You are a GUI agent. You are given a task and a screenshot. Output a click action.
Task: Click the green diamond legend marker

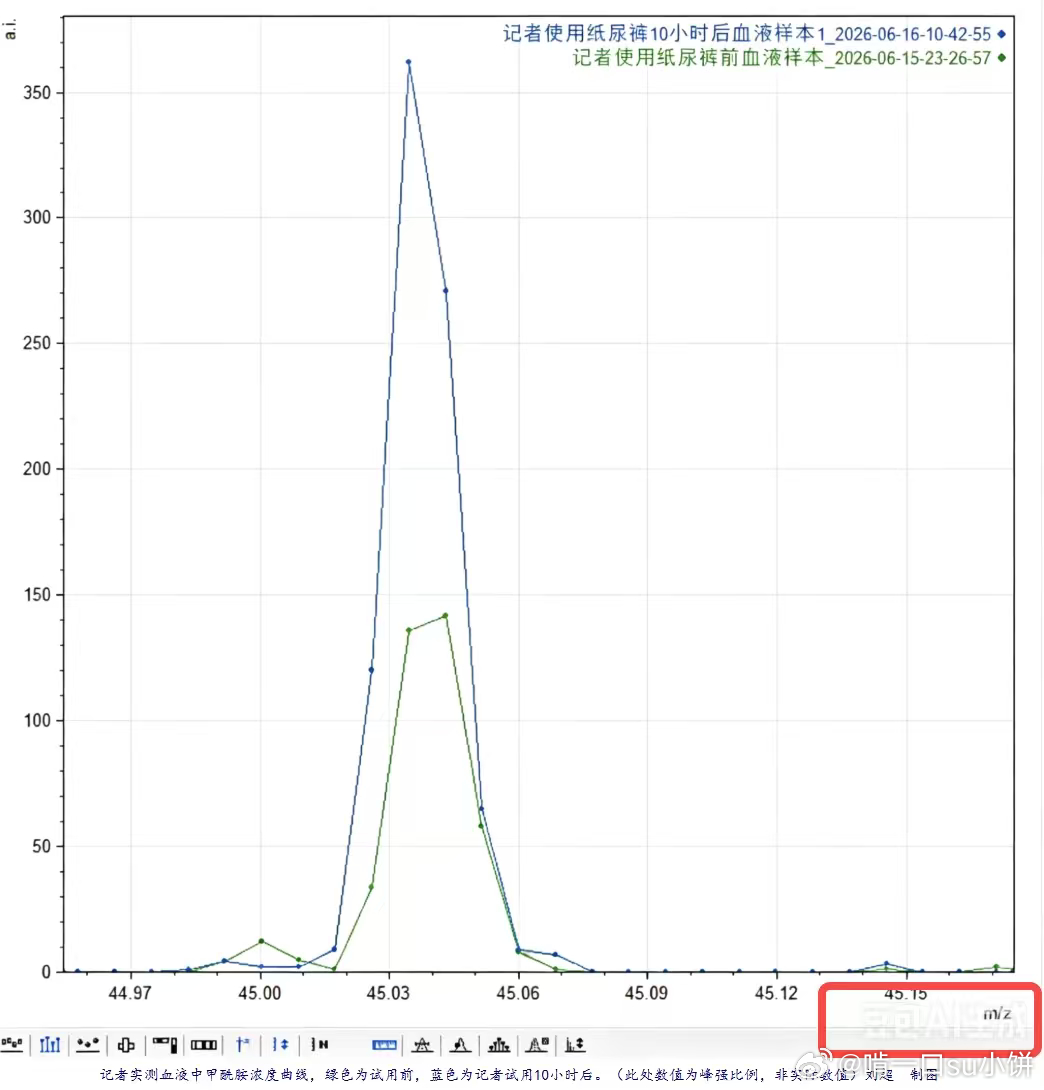tap(1002, 58)
